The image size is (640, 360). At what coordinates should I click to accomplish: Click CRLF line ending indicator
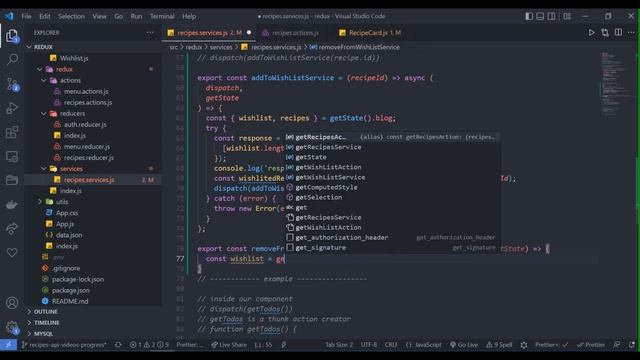pos(391,345)
